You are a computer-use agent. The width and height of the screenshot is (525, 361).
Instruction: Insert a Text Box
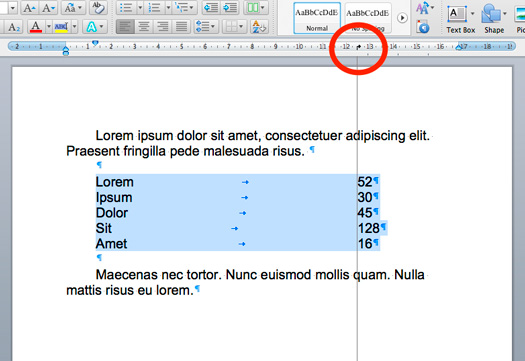pyautogui.click(x=460, y=19)
